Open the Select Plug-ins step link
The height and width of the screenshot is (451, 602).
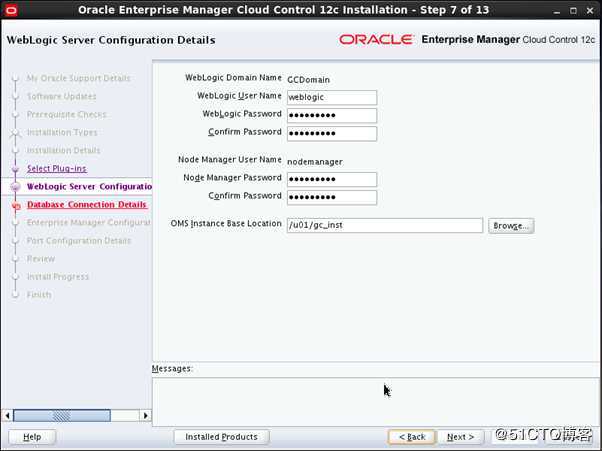click(57, 169)
